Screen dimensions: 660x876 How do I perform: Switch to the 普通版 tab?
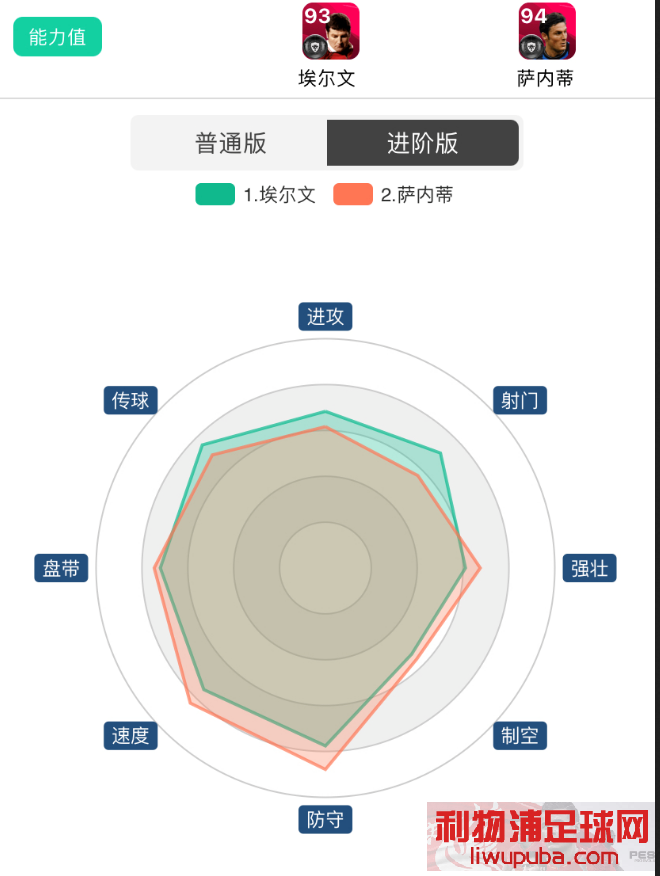(x=230, y=143)
